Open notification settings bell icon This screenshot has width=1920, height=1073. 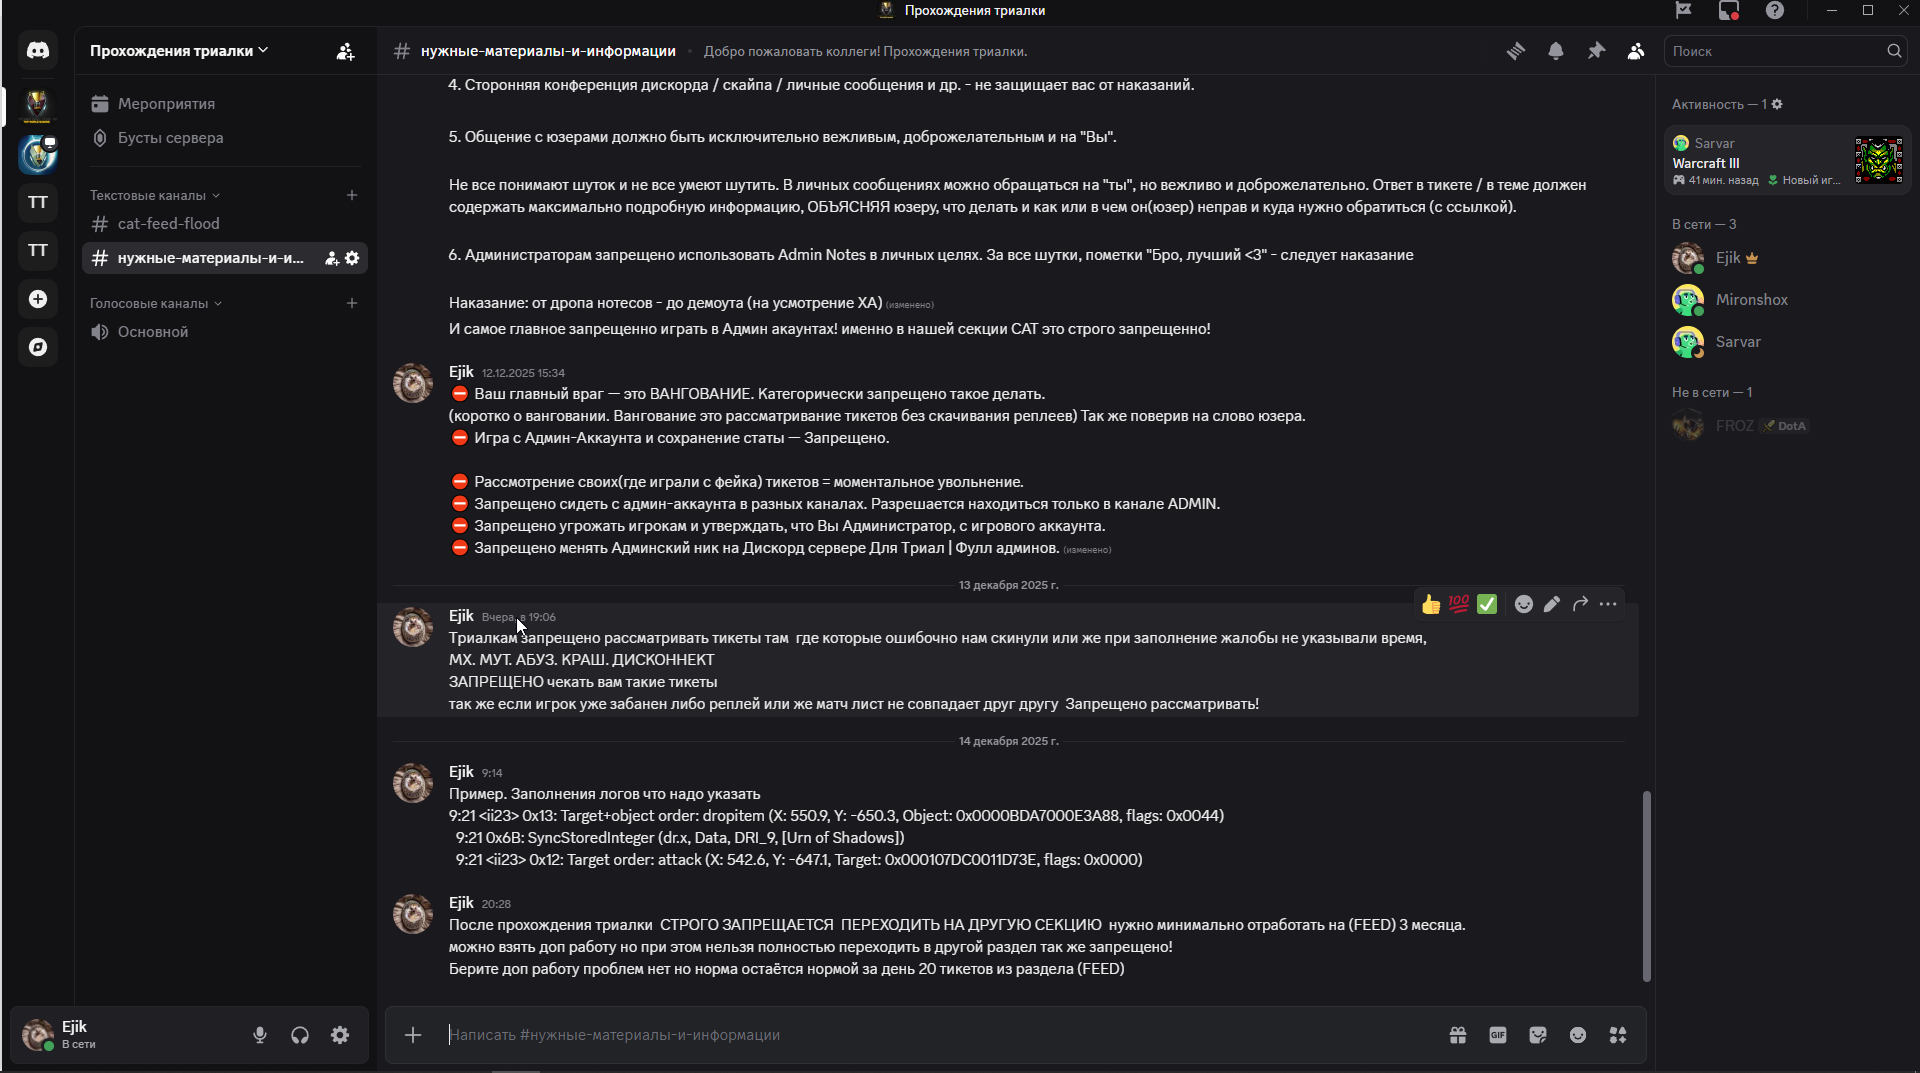click(1556, 51)
